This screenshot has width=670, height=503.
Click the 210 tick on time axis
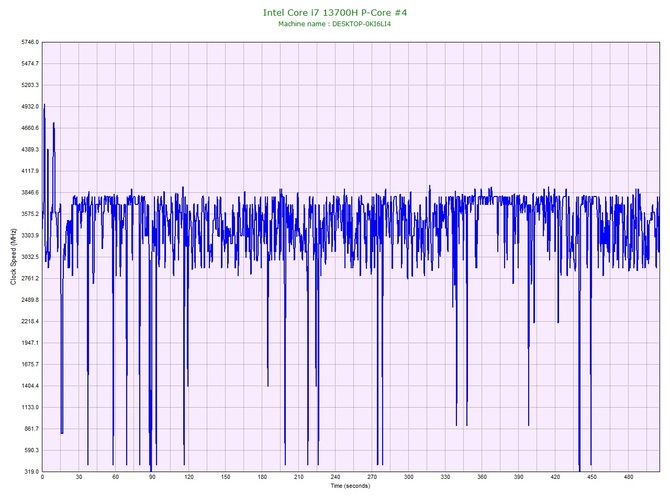click(299, 477)
